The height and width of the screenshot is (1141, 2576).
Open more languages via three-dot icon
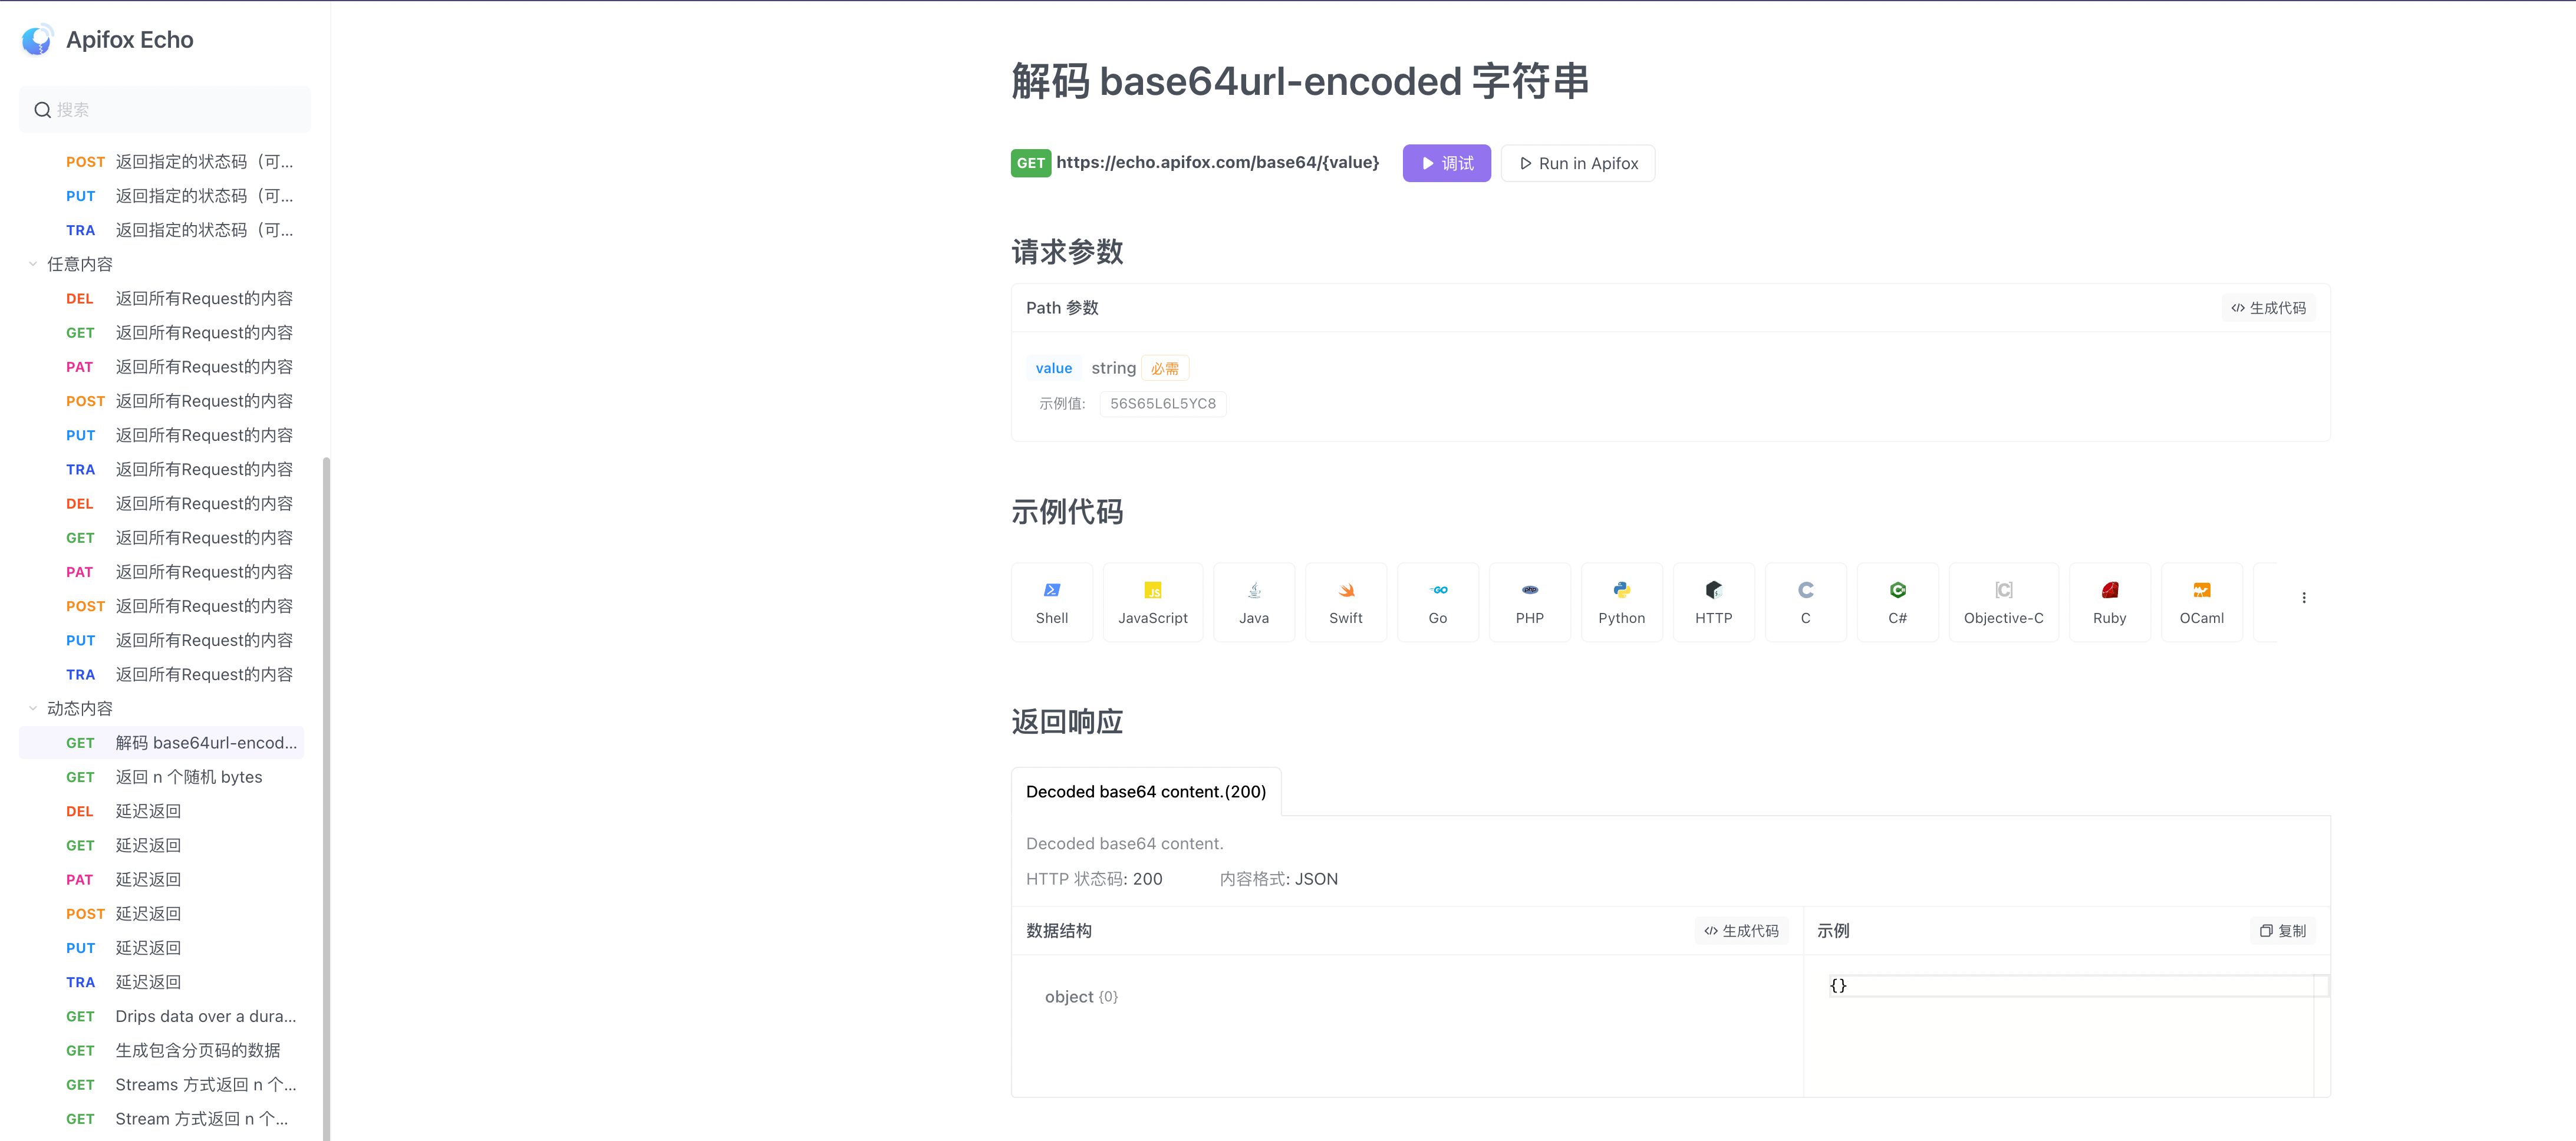click(2303, 597)
